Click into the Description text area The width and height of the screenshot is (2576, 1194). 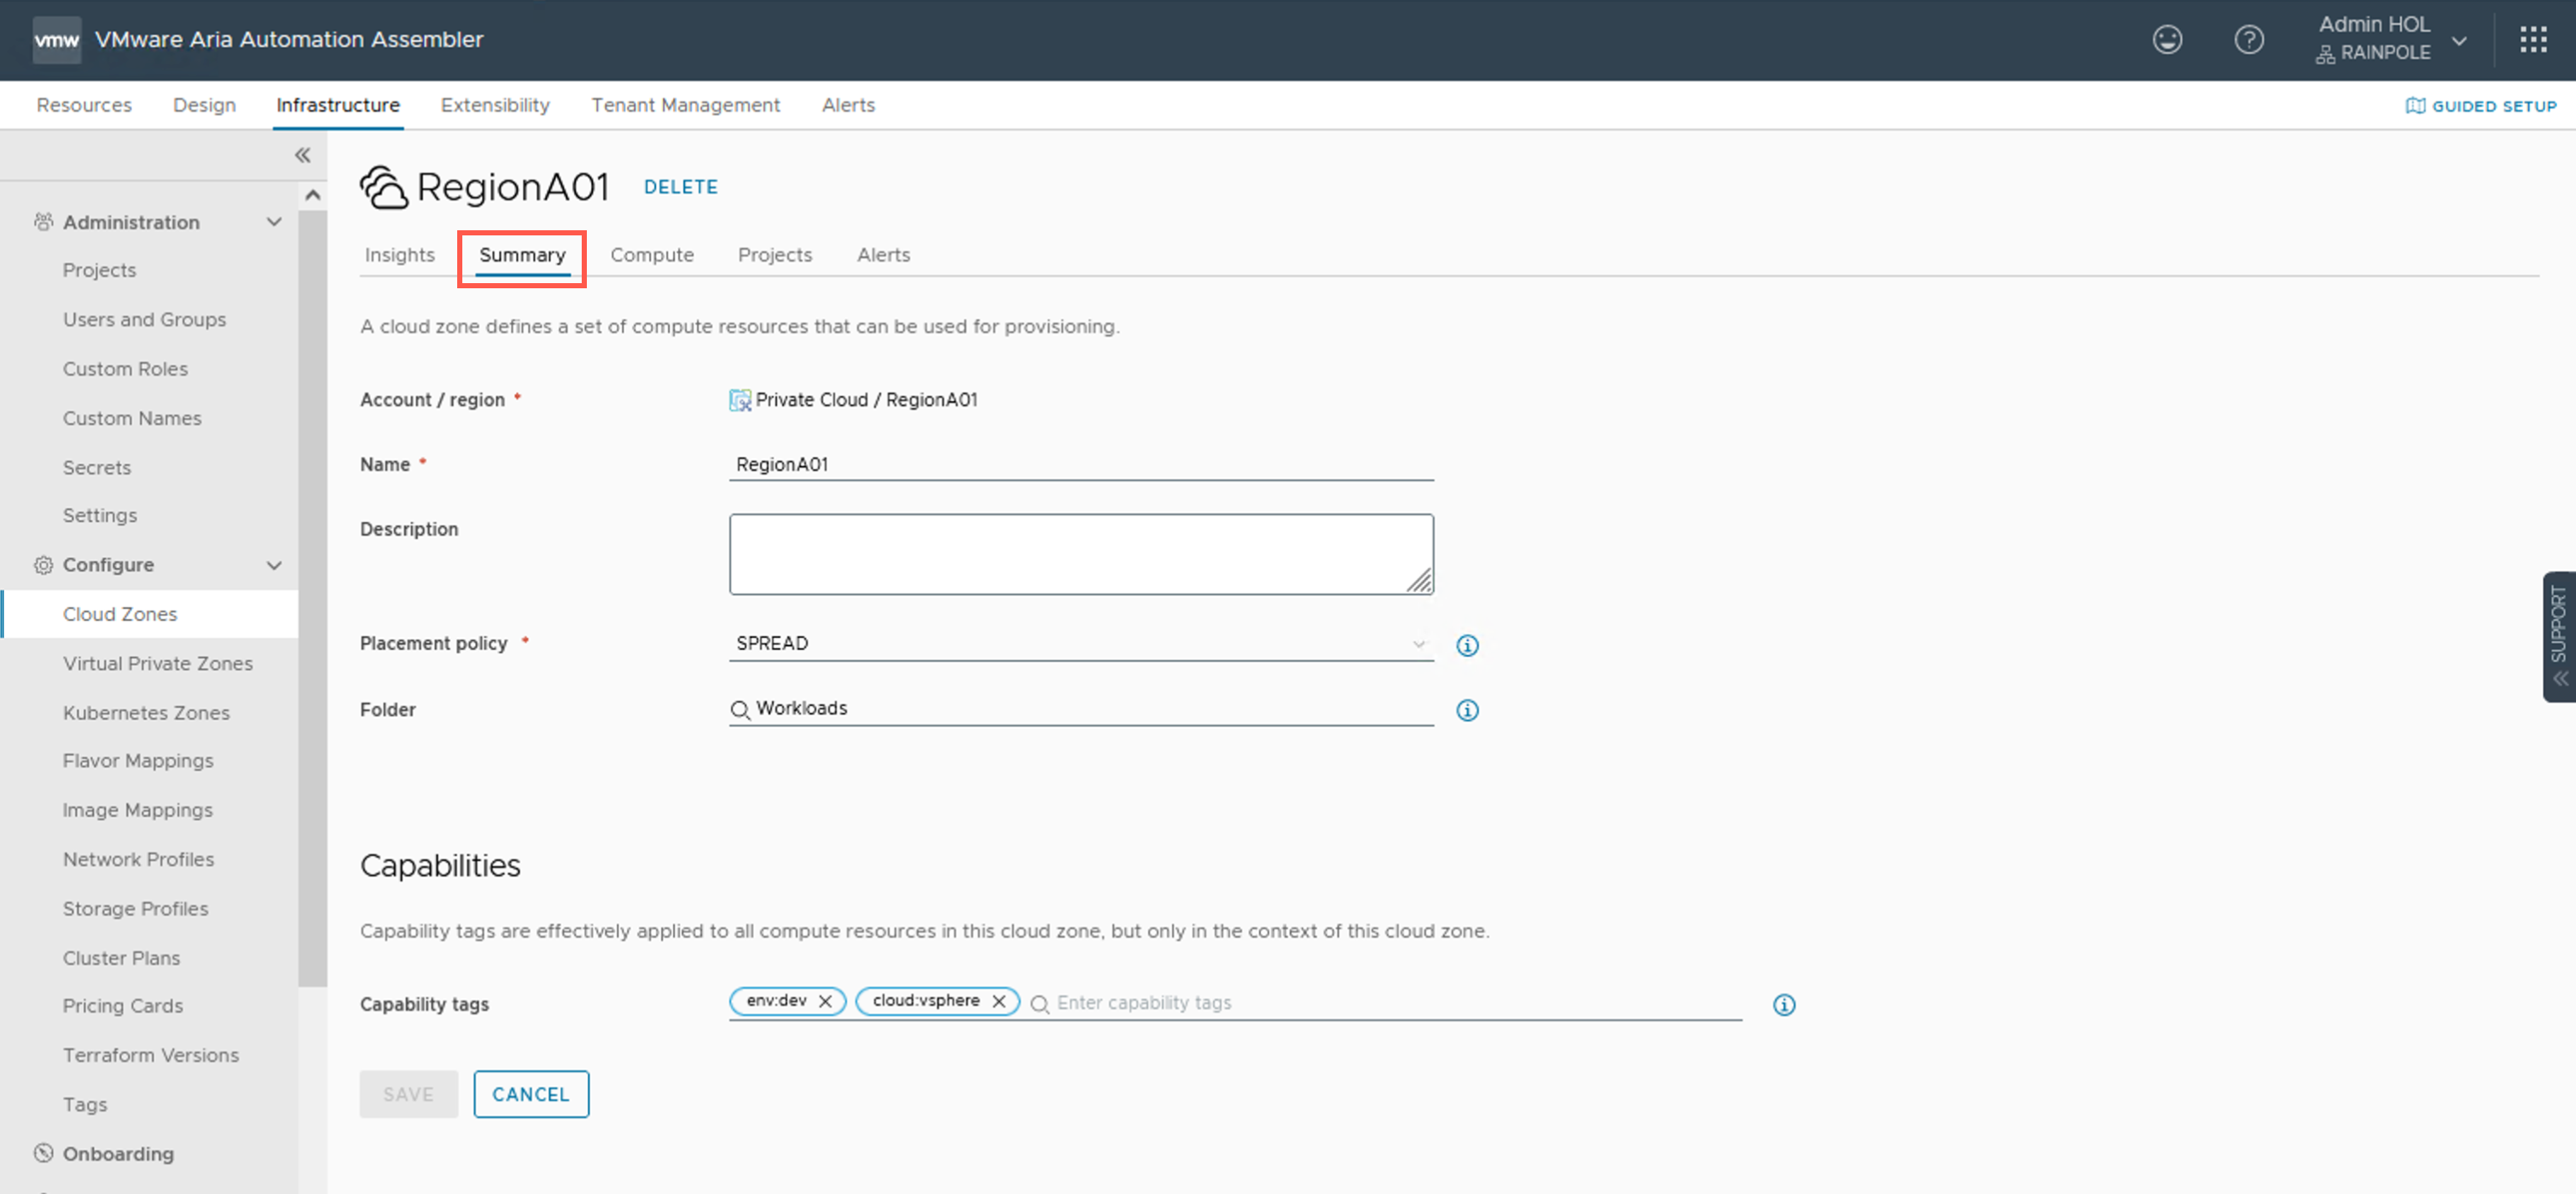tap(1080, 554)
